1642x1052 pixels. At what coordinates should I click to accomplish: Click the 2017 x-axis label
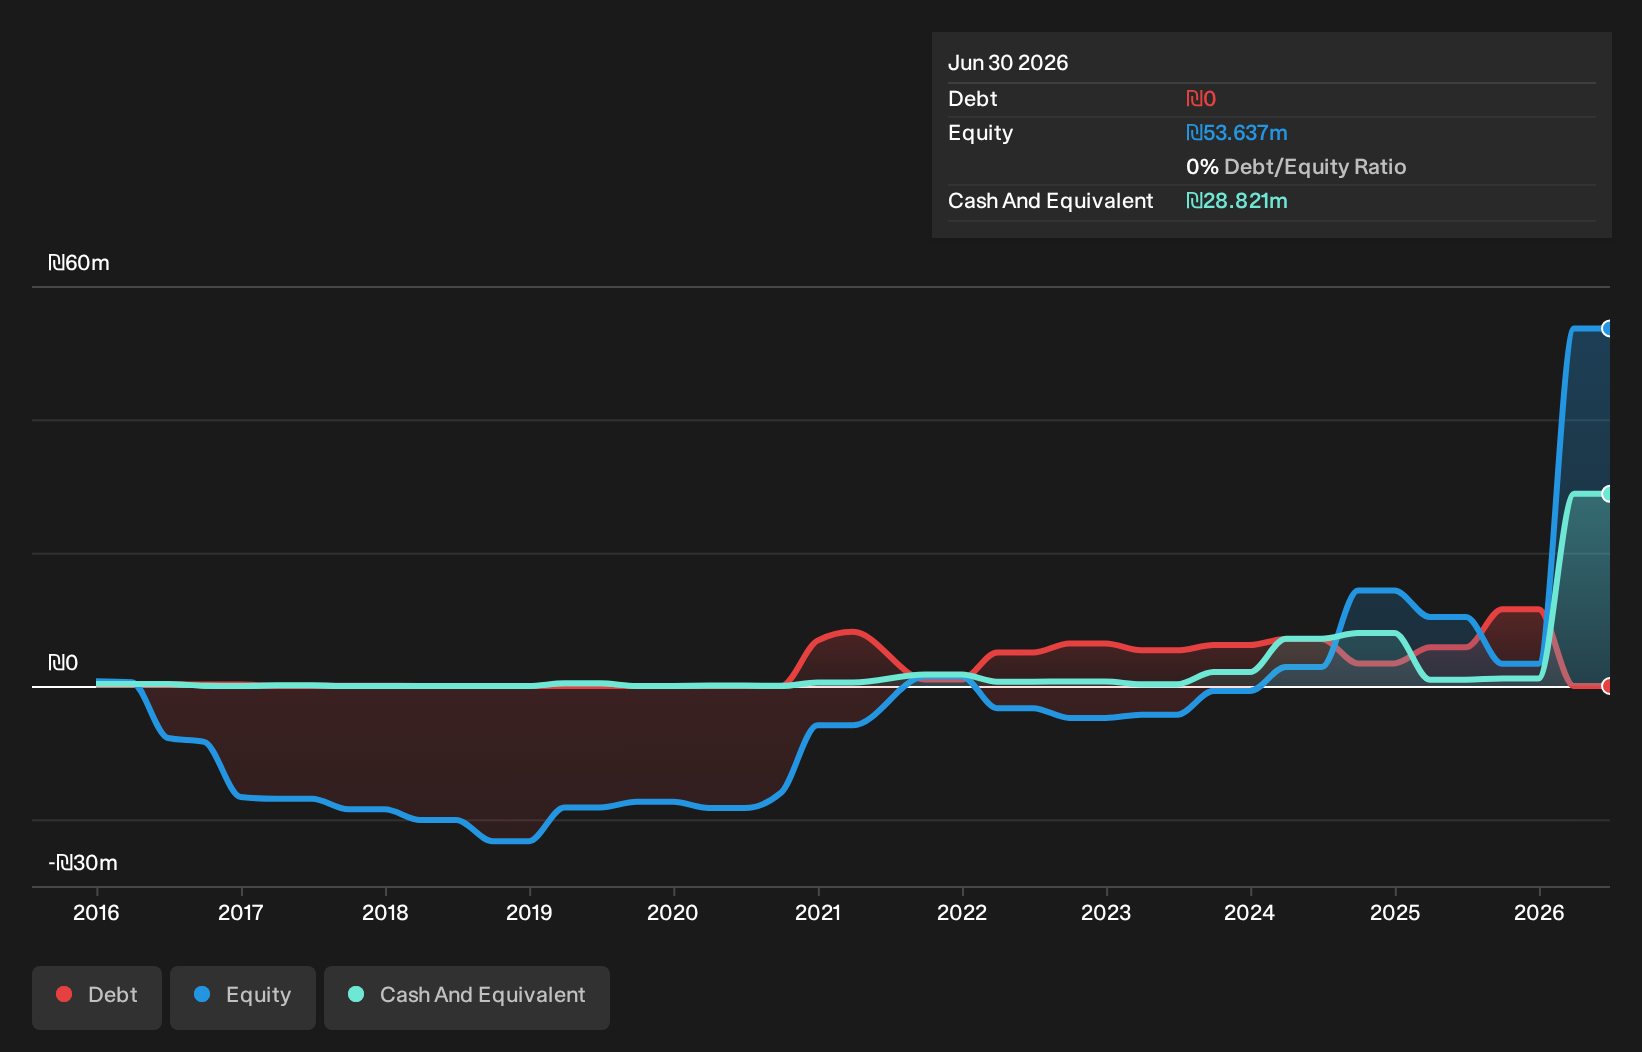pos(241,913)
